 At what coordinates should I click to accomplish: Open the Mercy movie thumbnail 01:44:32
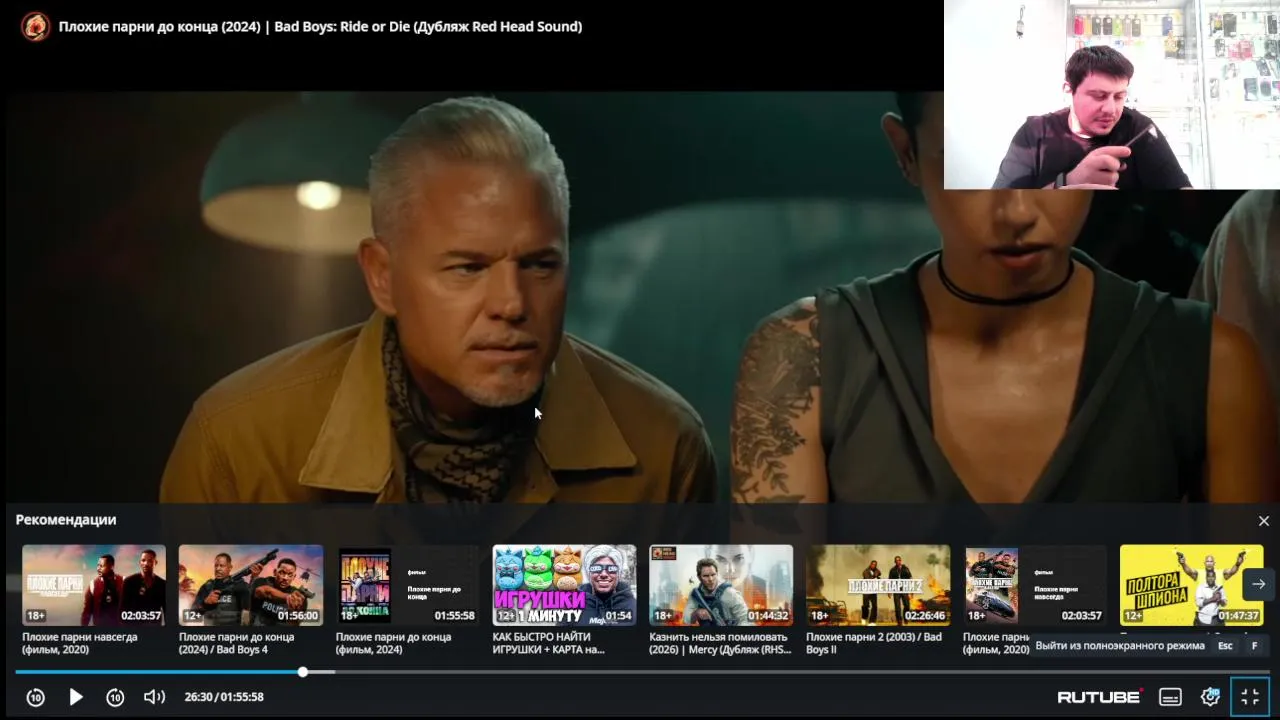(x=721, y=585)
